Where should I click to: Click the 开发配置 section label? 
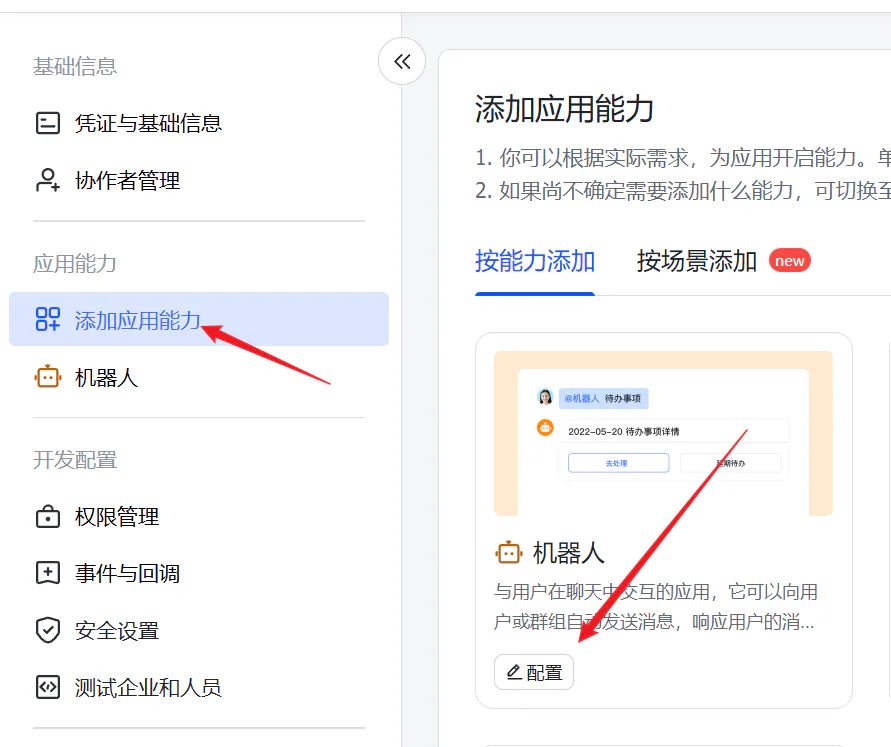point(75,460)
